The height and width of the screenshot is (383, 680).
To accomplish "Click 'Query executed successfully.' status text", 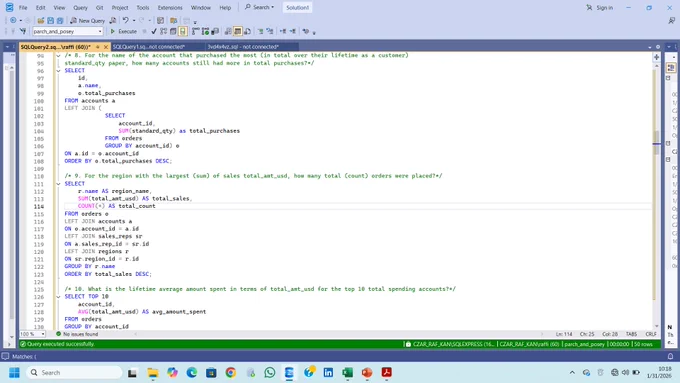I will [x=60, y=344].
